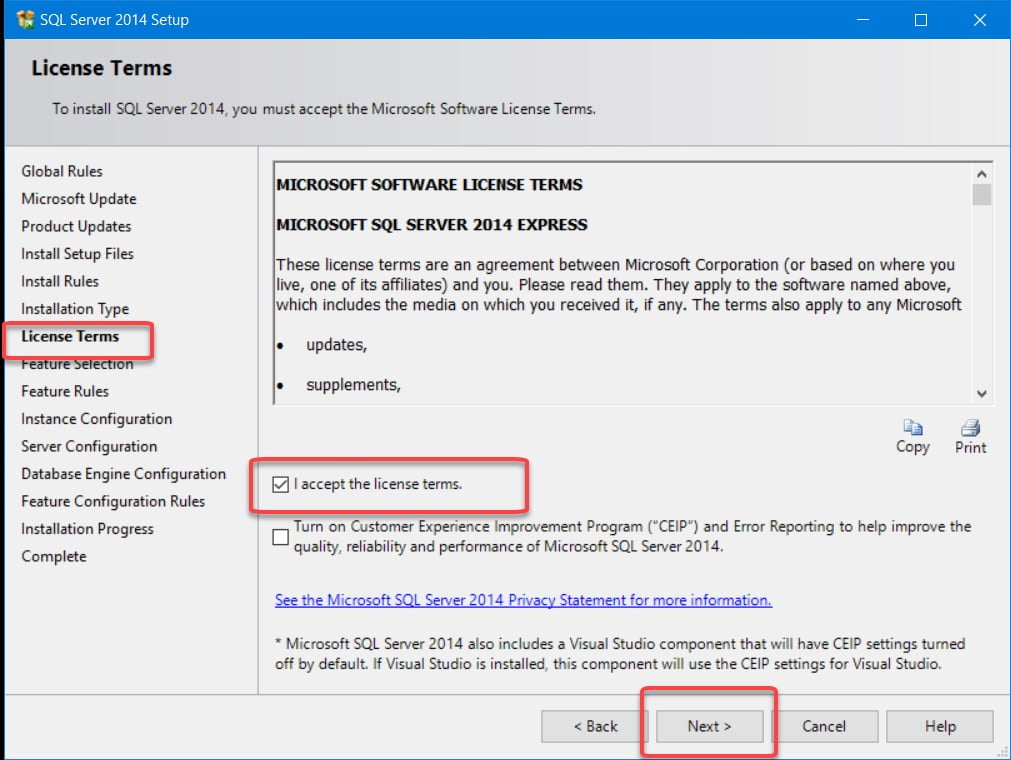
Task: Click the 'MICROSOFT SQL SERVER 2014 EXPRESS' heading
Action: pyautogui.click(x=432, y=225)
